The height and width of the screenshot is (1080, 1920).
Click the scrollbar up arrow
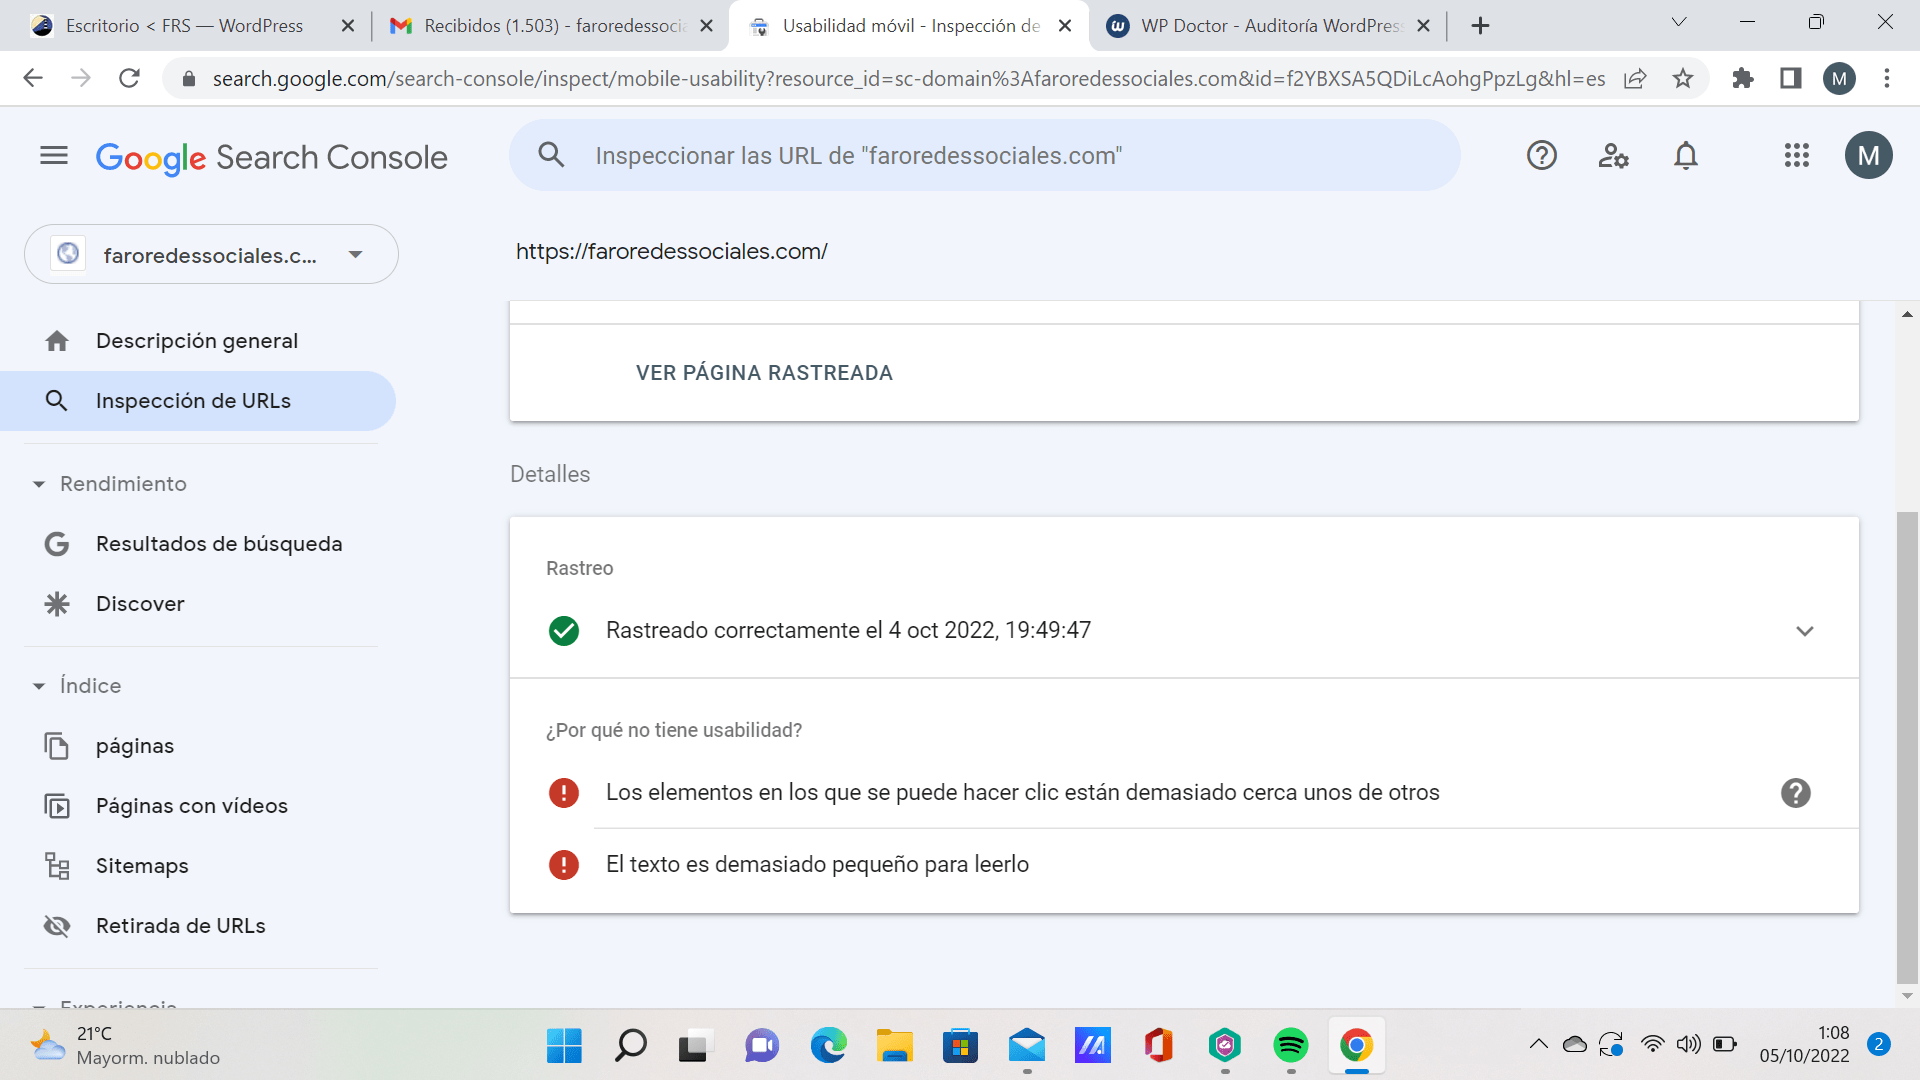(x=1907, y=315)
